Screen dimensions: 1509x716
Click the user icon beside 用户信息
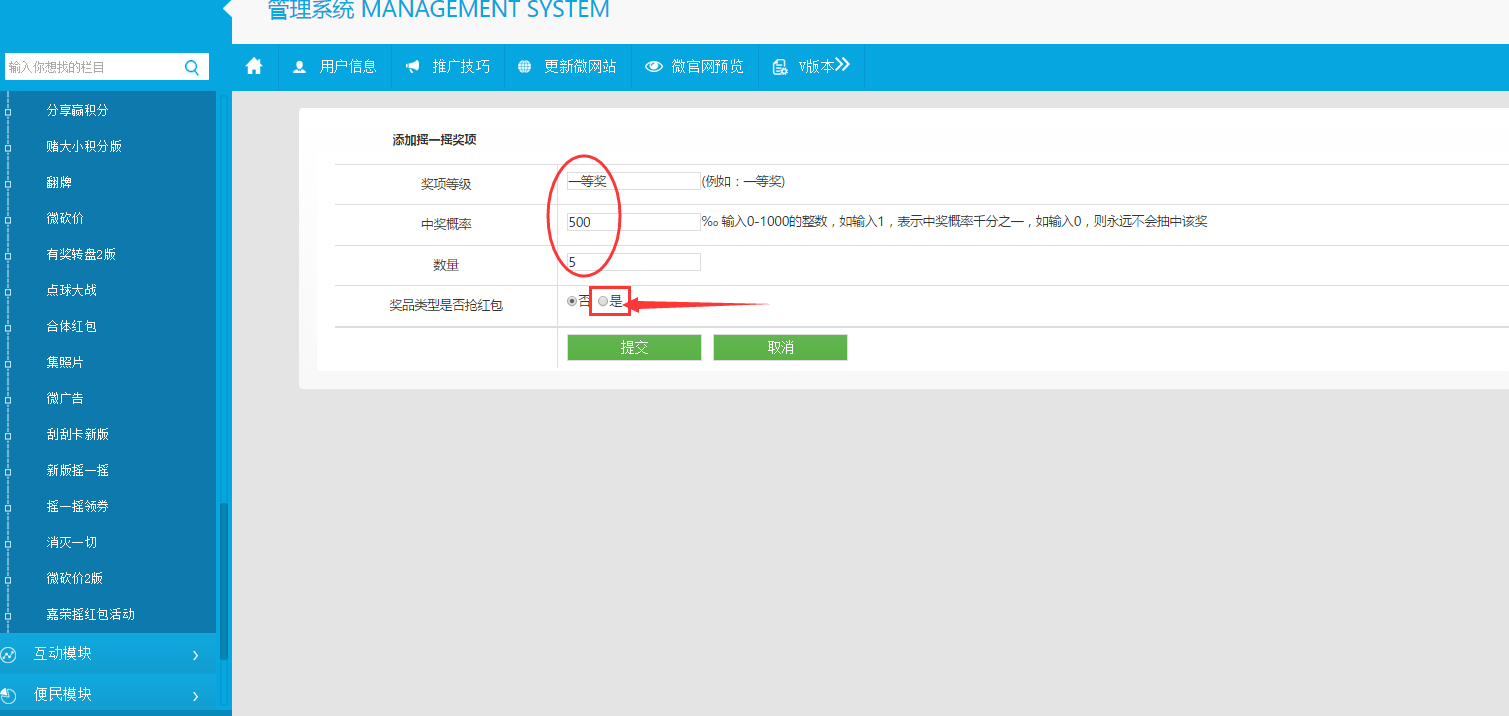pyautogui.click(x=299, y=67)
